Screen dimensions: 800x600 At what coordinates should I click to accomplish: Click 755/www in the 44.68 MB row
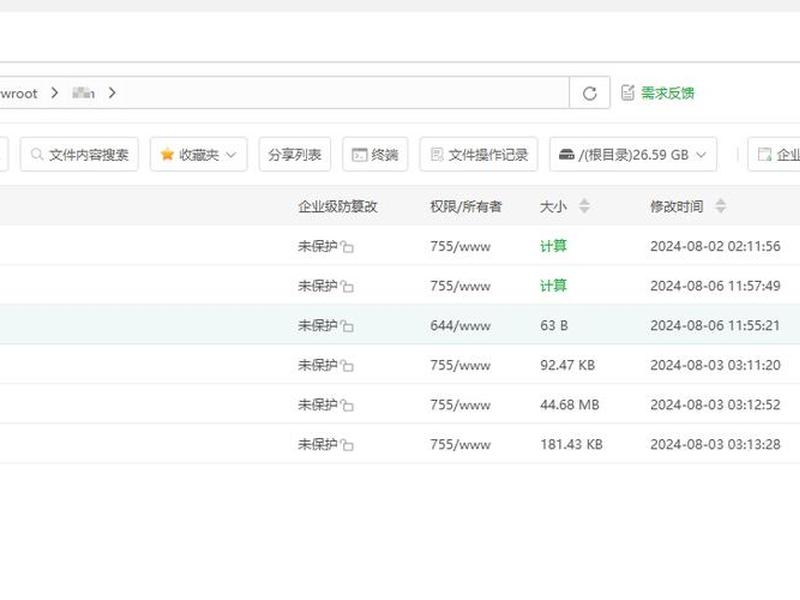(x=460, y=405)
